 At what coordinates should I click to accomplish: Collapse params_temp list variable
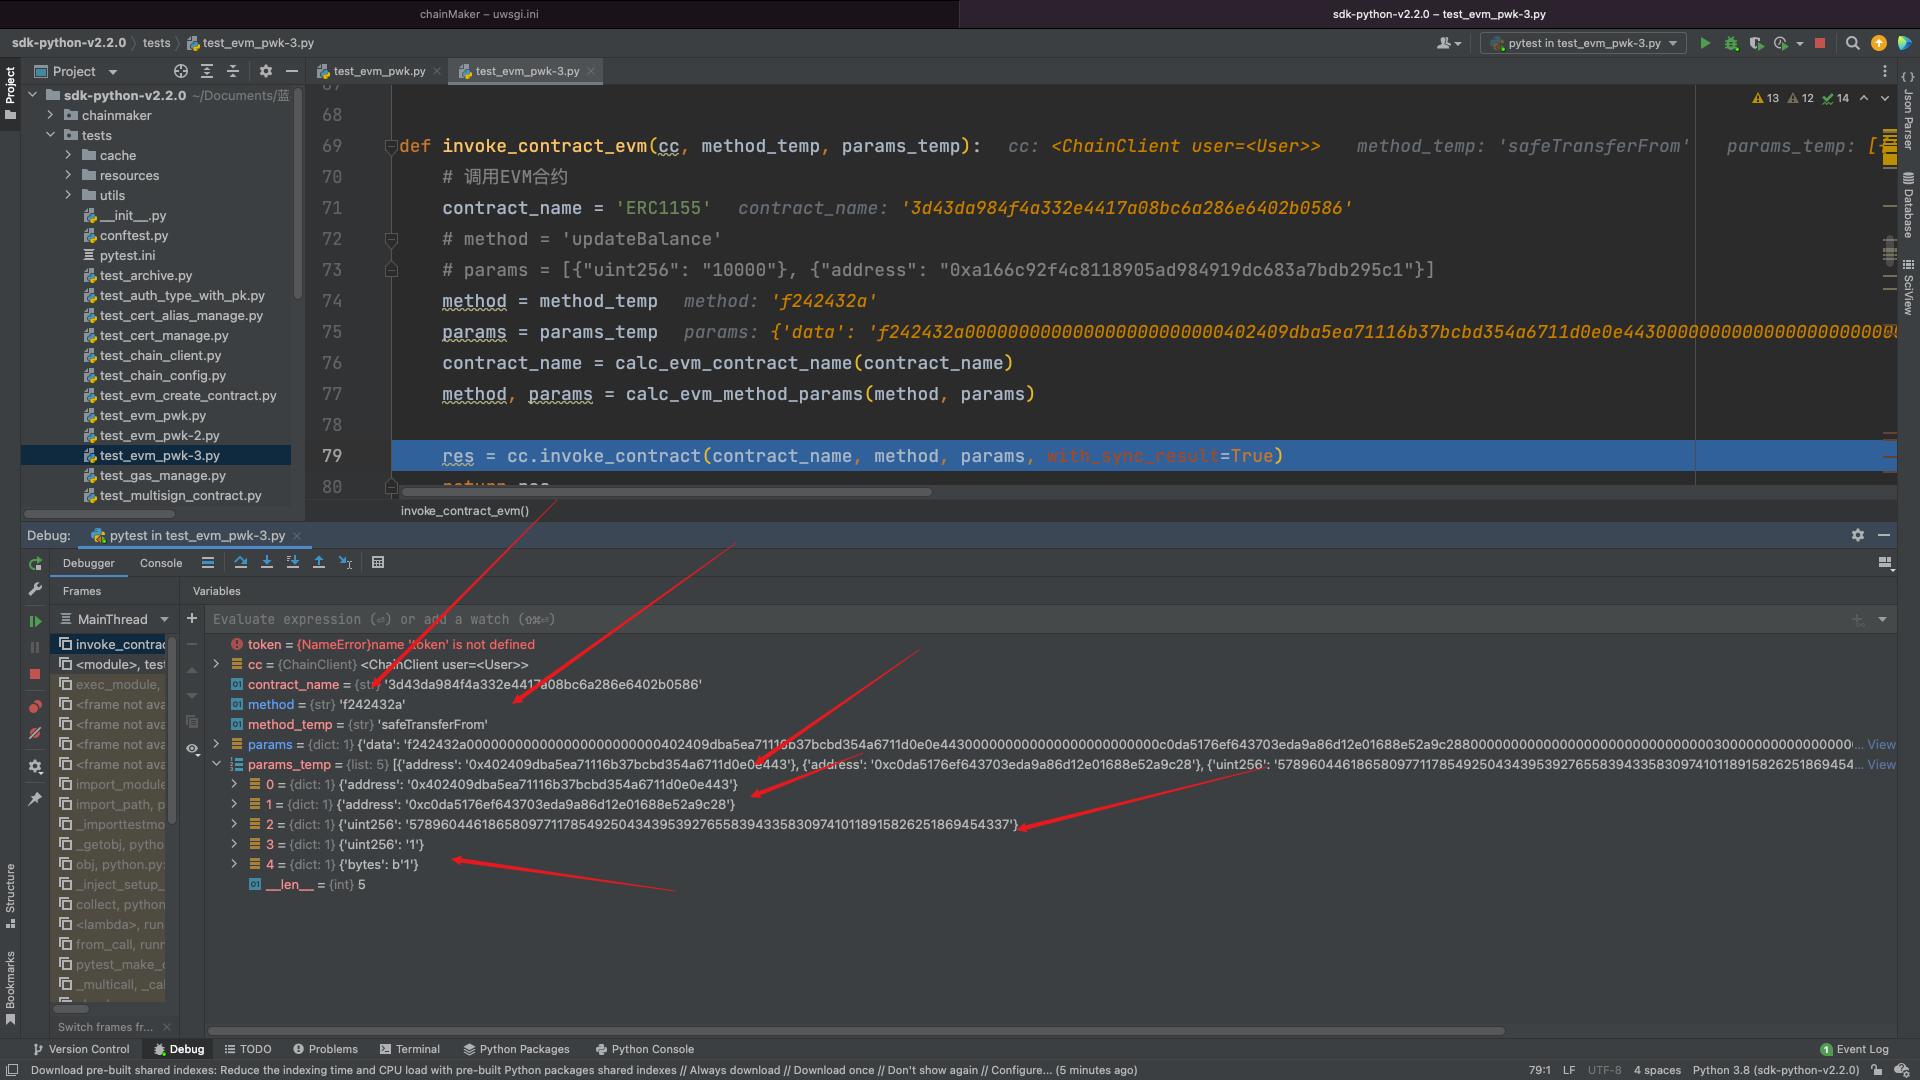coord(216,764)
